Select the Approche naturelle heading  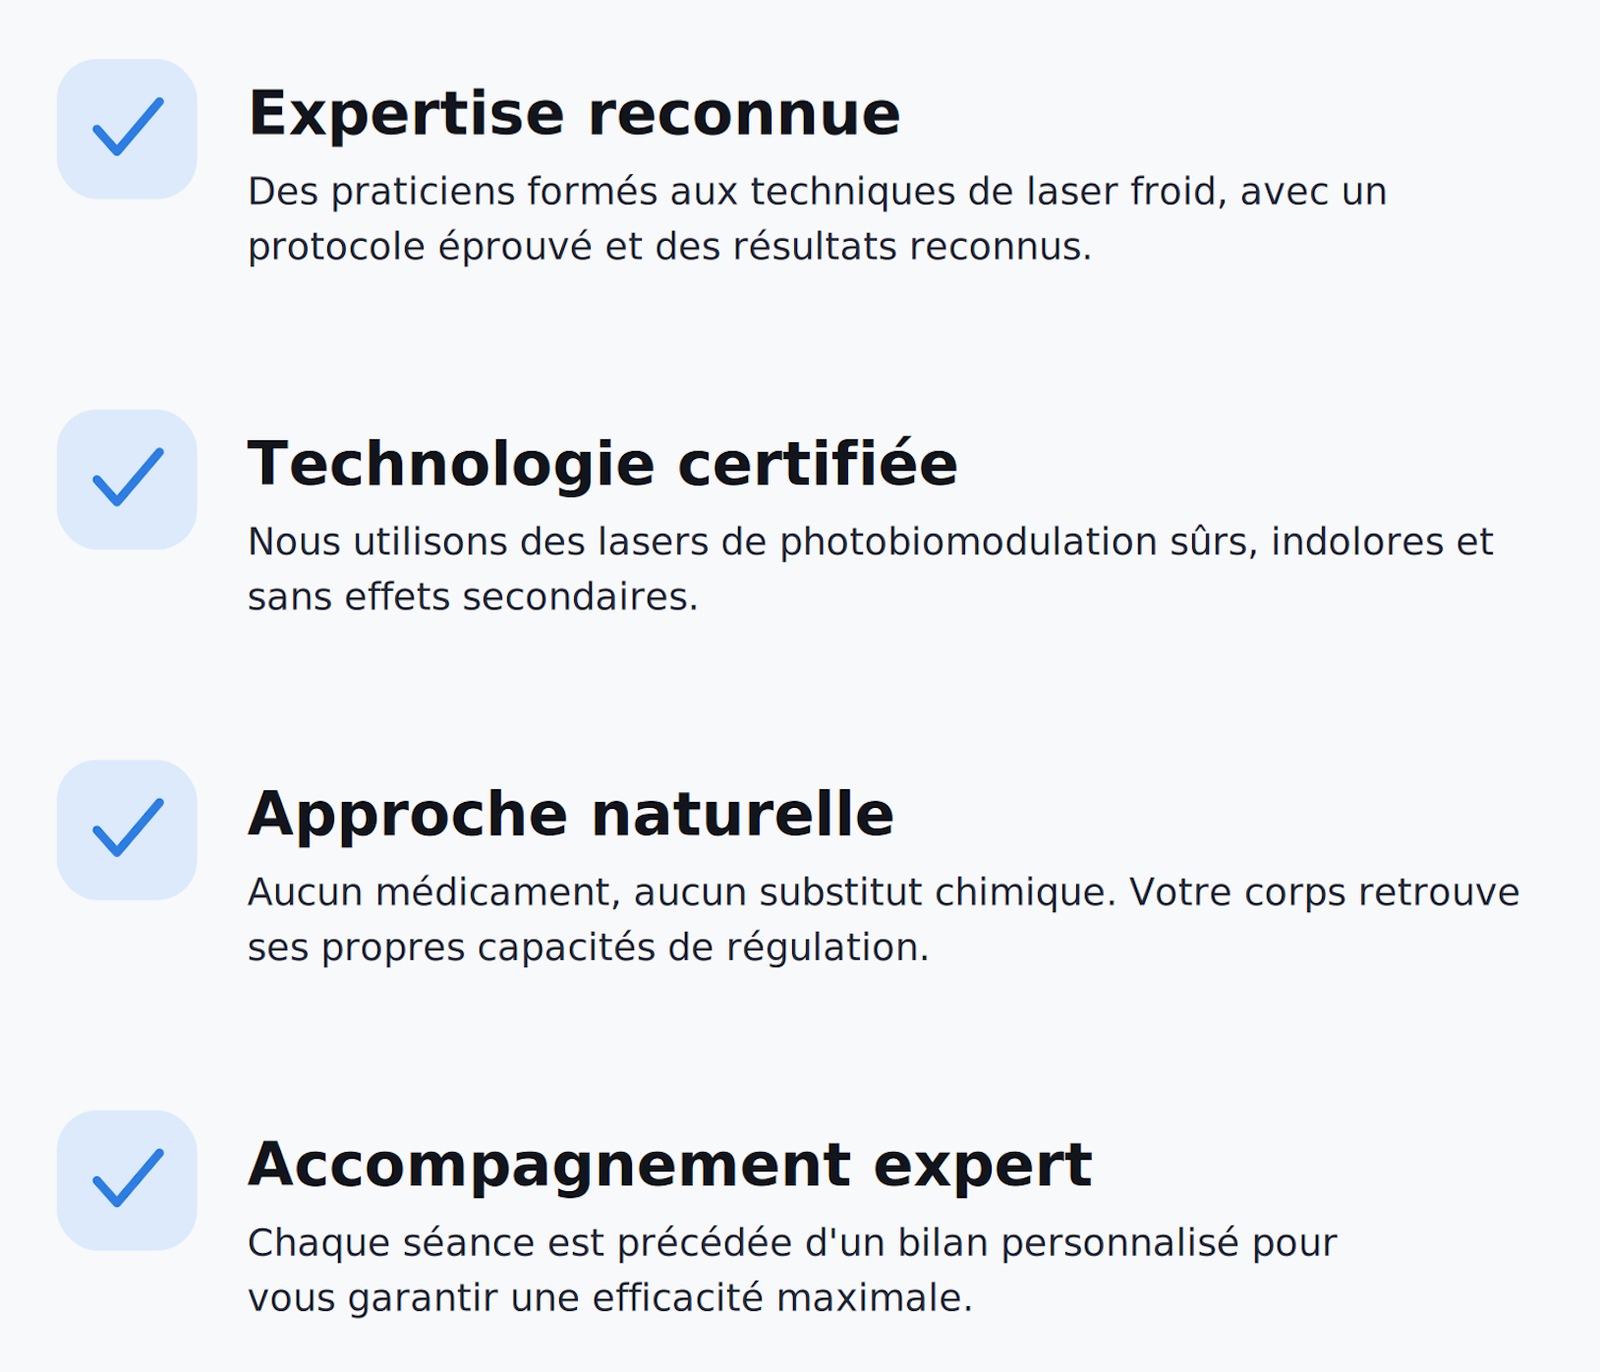[x=570, y=814]
